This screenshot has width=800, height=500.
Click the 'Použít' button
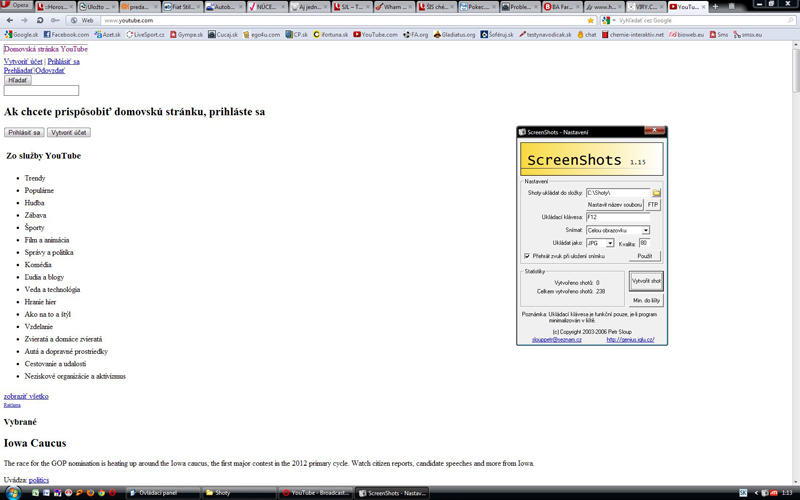[x=645, y=256]
